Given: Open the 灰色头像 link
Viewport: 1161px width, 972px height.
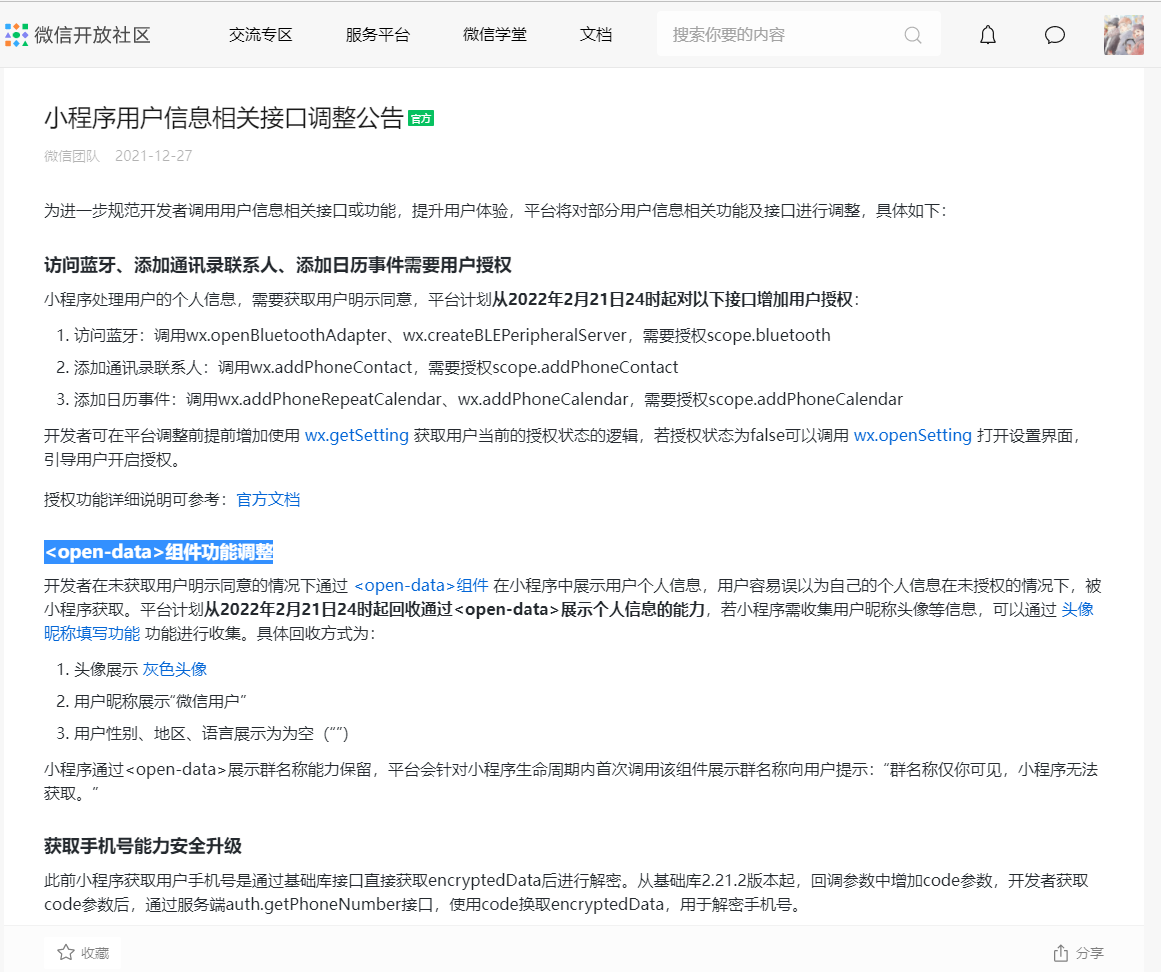Looking at the screenshot, I should (174, 668).
